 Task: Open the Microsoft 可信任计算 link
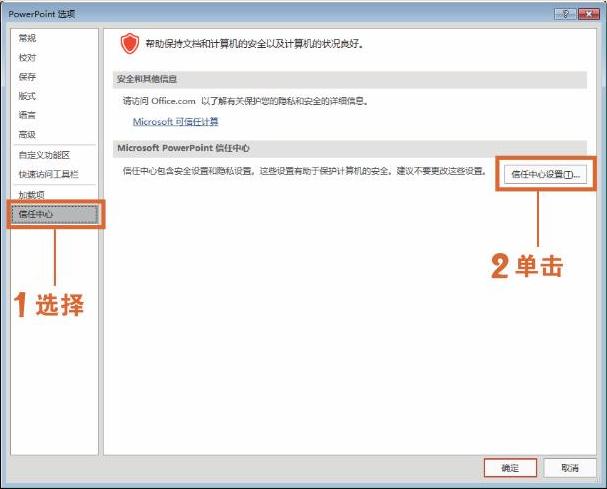tap(175, 122)
